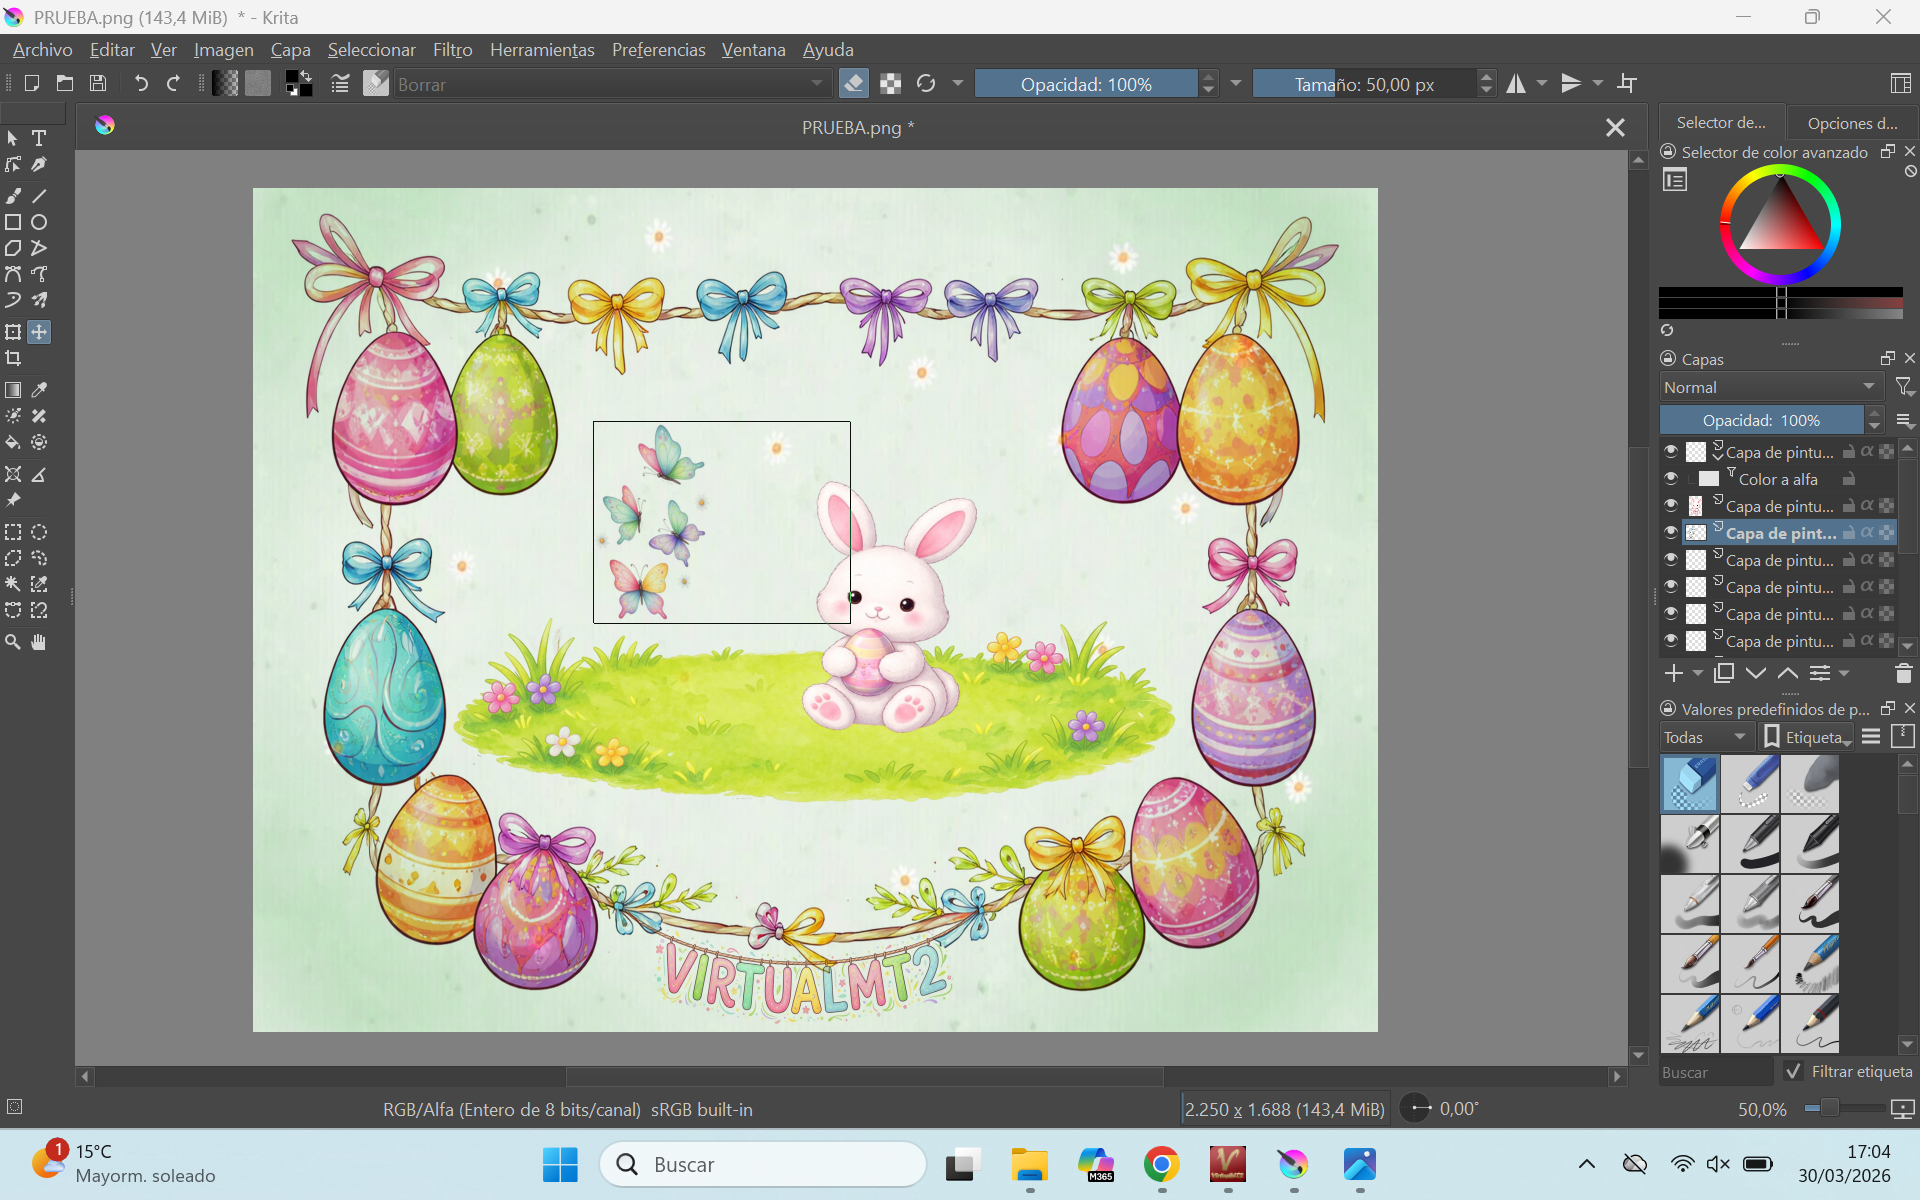Select the Fill (bucket) tool

(13, 442)
